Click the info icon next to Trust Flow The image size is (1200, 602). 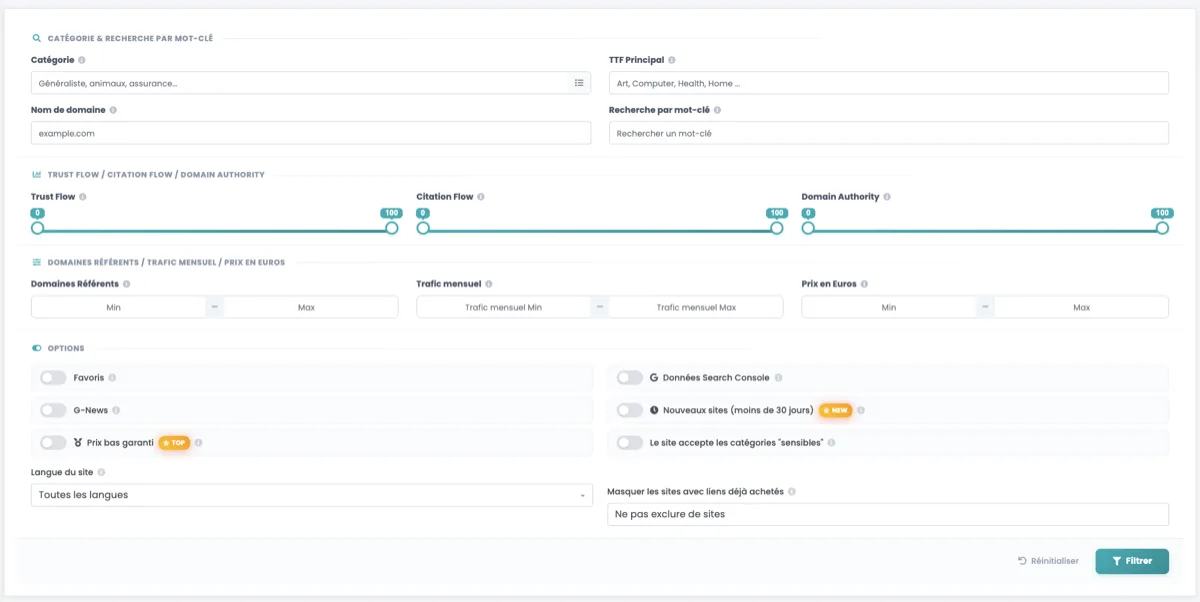coord(84,196)
